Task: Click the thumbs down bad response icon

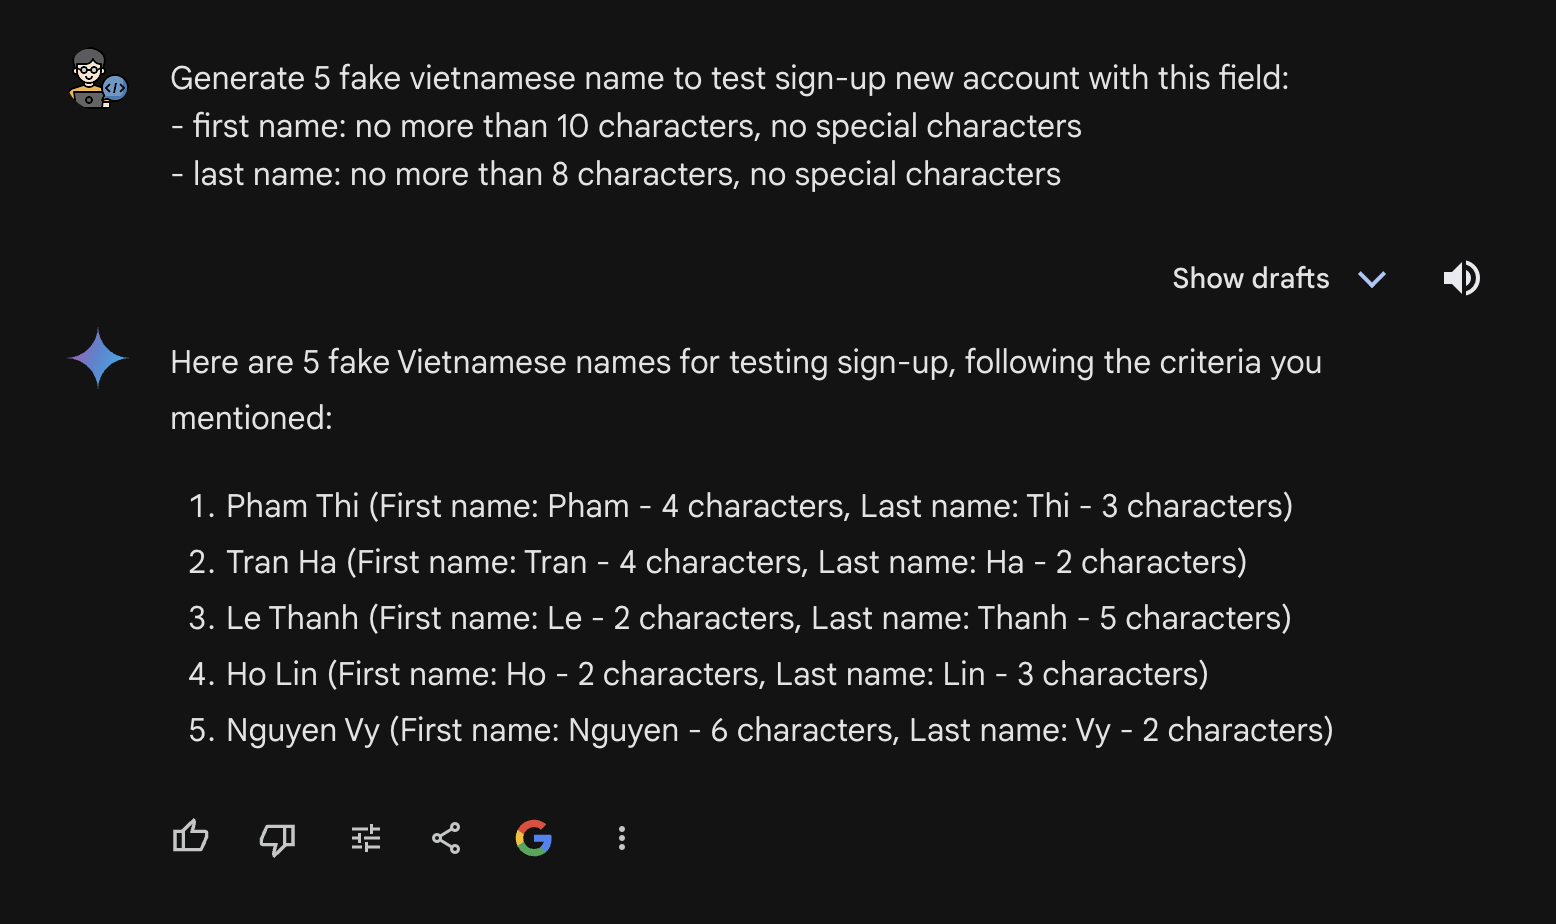Action: [277, 838]
